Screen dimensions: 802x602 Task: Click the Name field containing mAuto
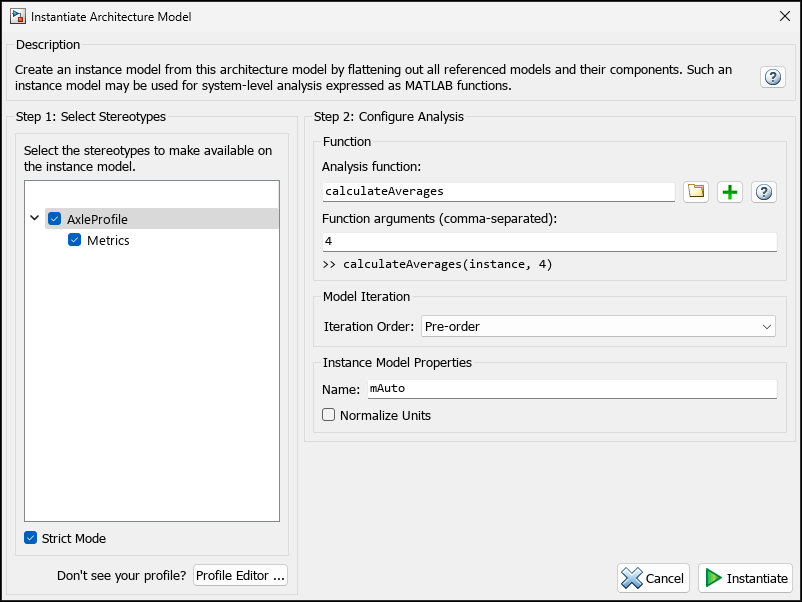pos(570,388)
